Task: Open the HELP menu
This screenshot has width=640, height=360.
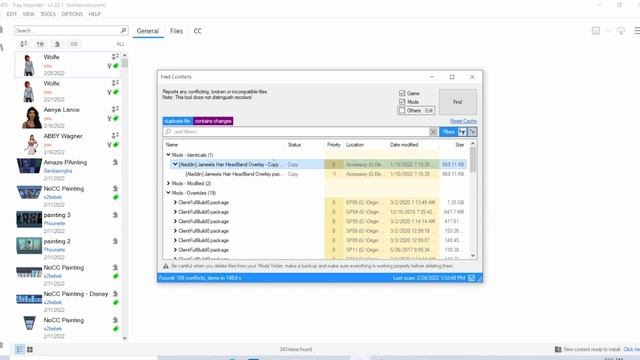Action: tap(94, 14)
